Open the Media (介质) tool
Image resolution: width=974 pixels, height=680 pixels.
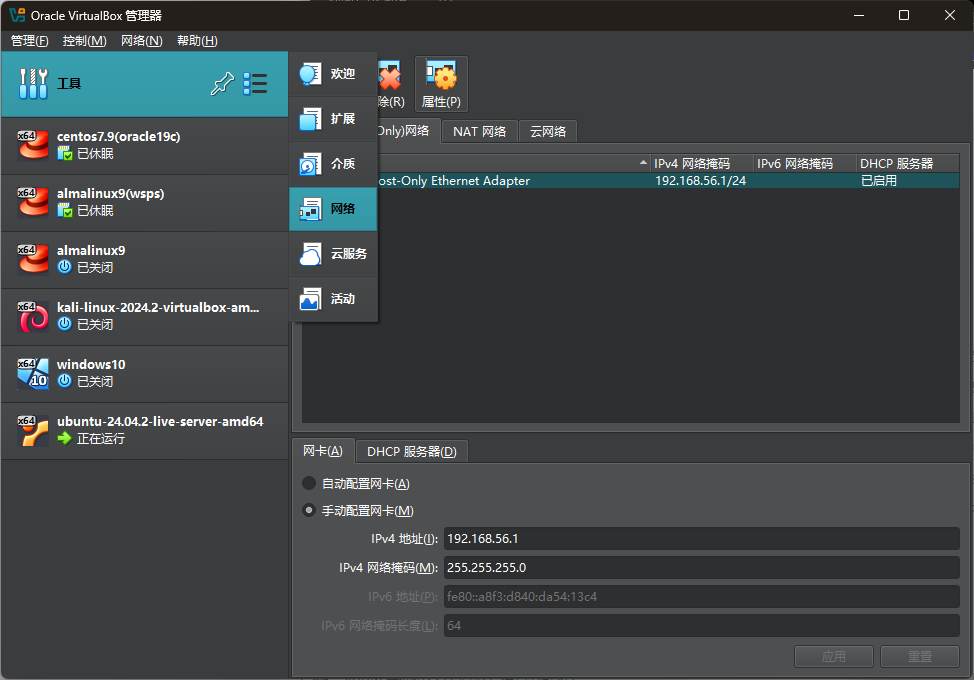tap(333, 164)
